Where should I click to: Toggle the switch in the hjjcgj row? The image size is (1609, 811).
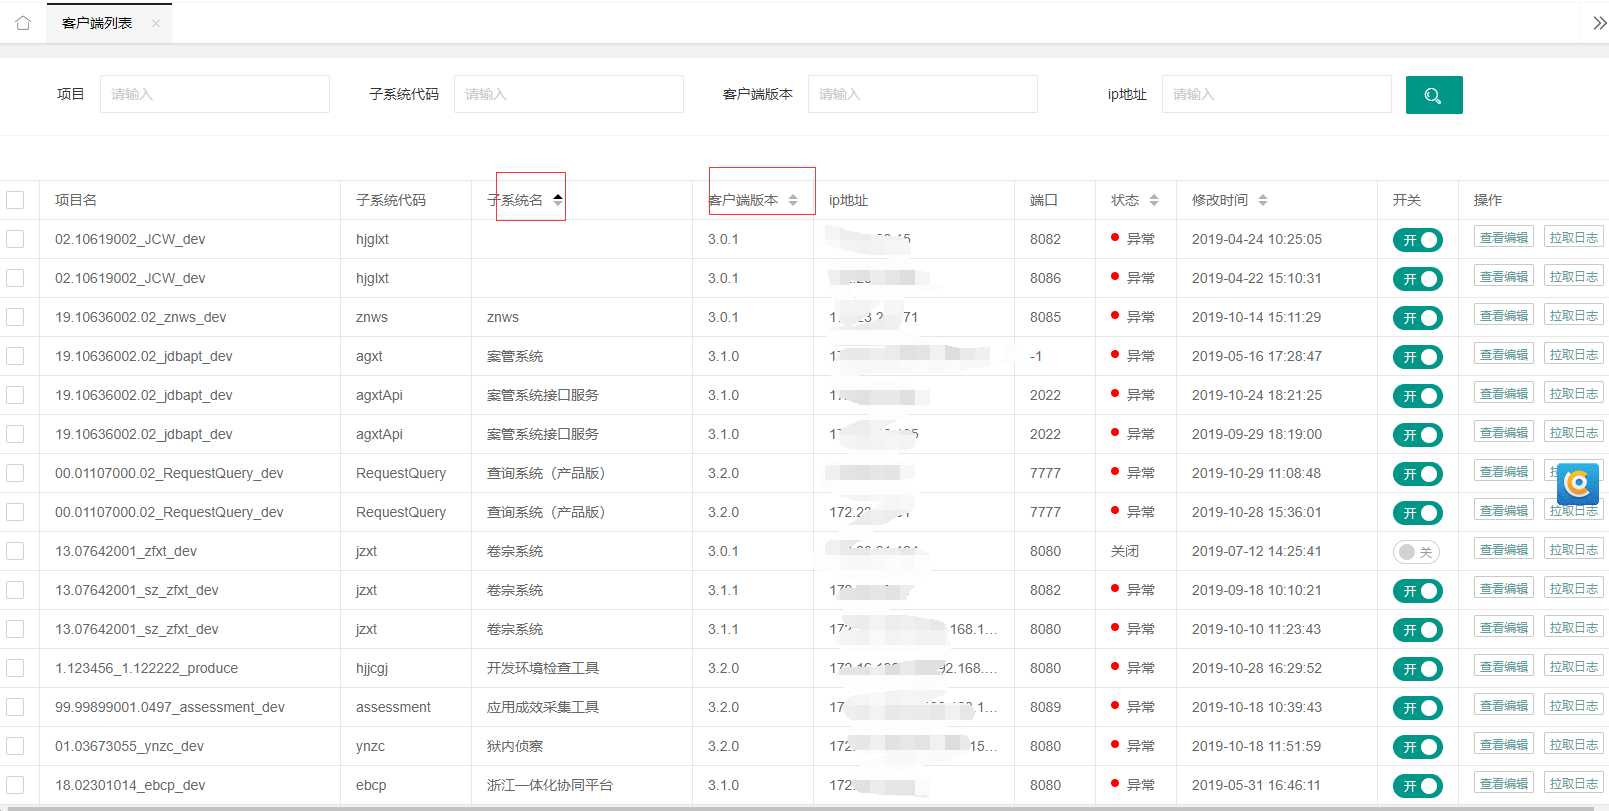[x=1418, y=669]
